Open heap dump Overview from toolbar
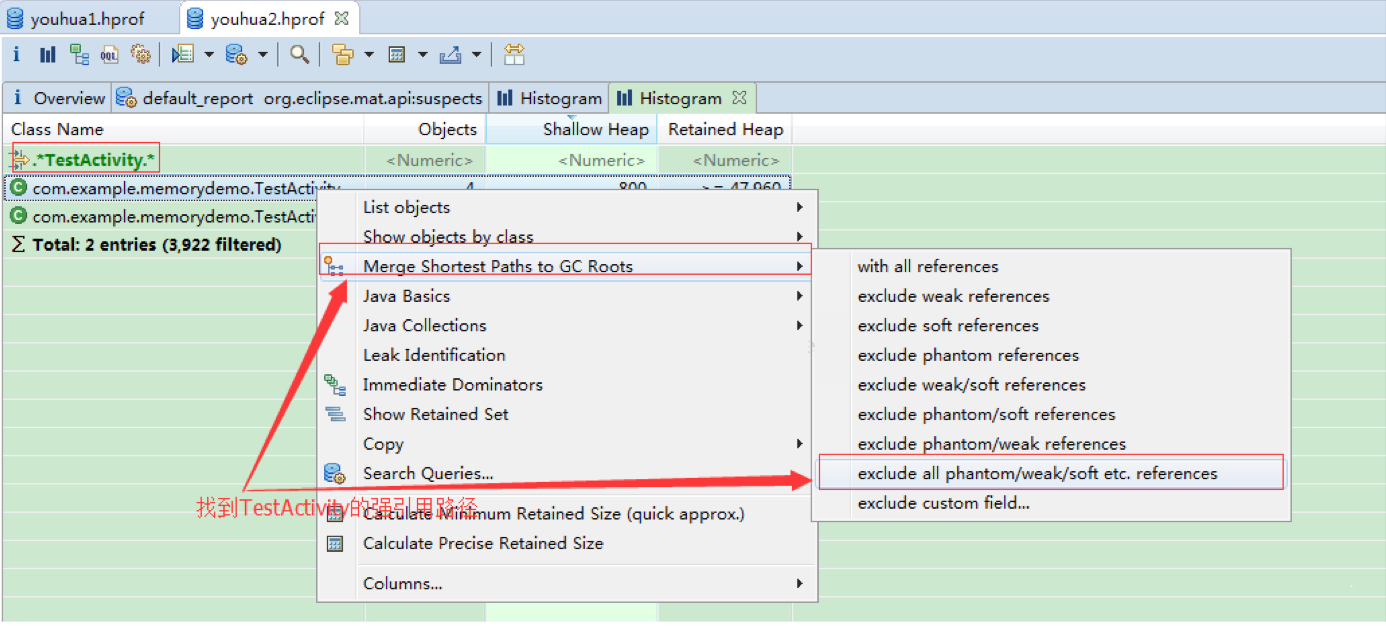 coord(16,54)
